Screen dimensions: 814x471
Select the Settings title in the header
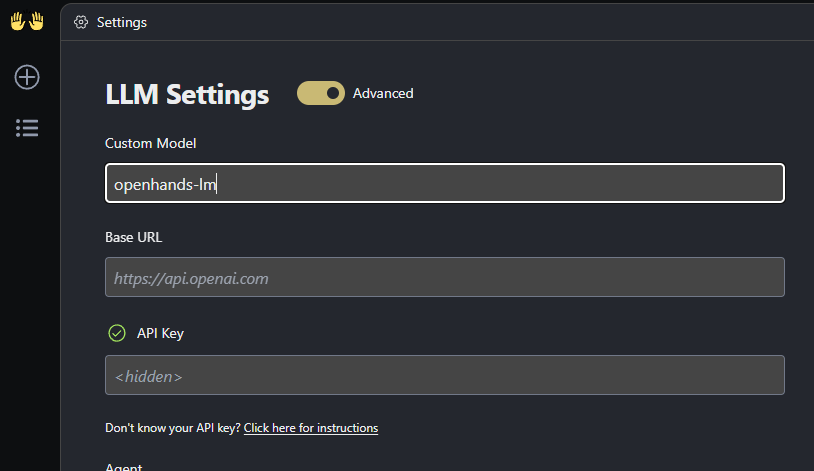(x=122, y=22)
